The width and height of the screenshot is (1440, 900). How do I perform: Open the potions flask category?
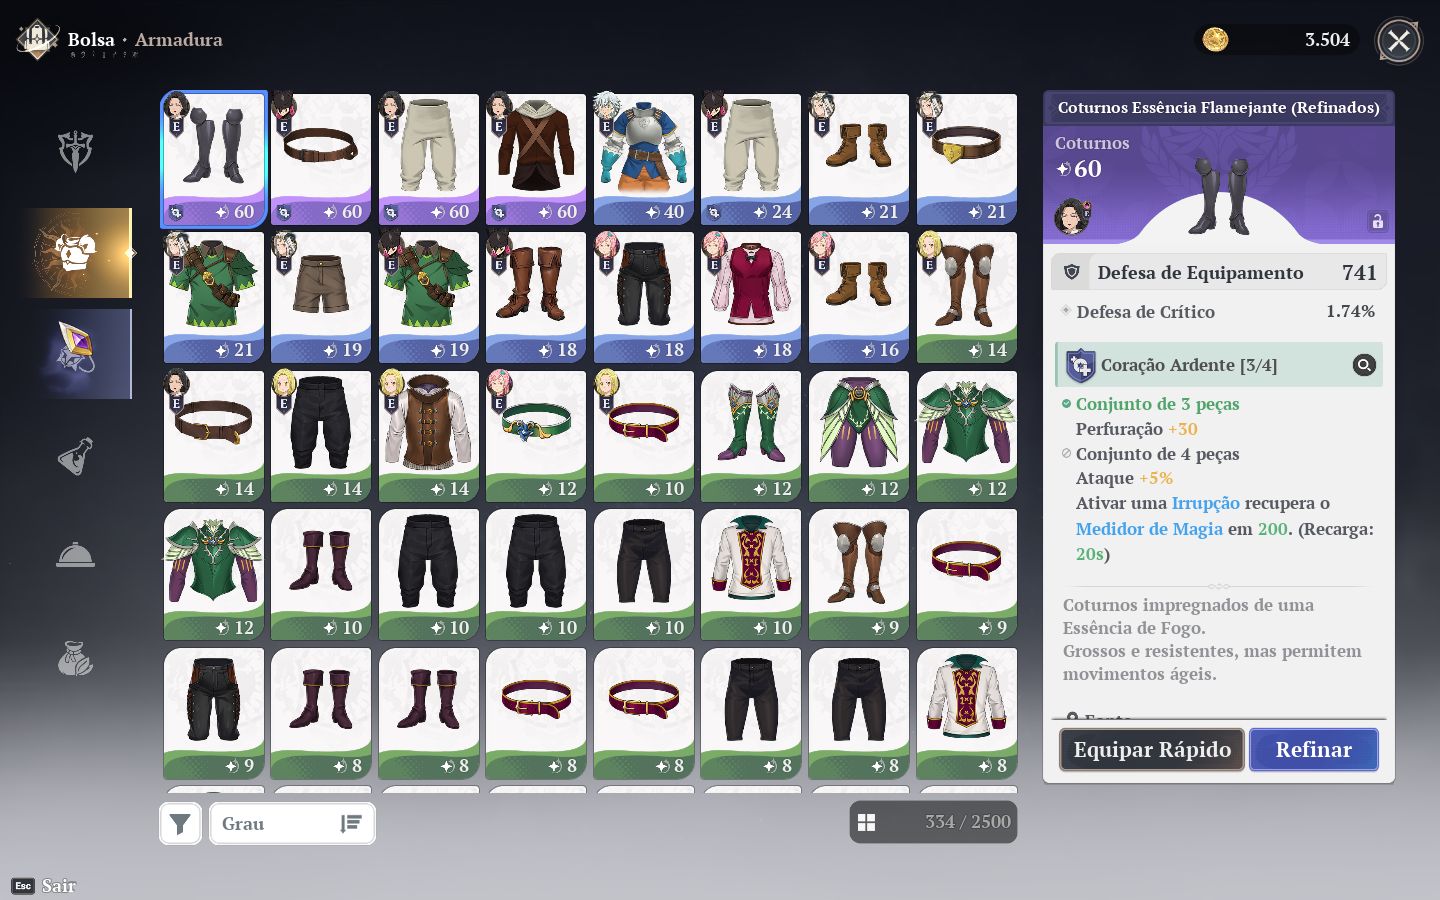(75, 456)
